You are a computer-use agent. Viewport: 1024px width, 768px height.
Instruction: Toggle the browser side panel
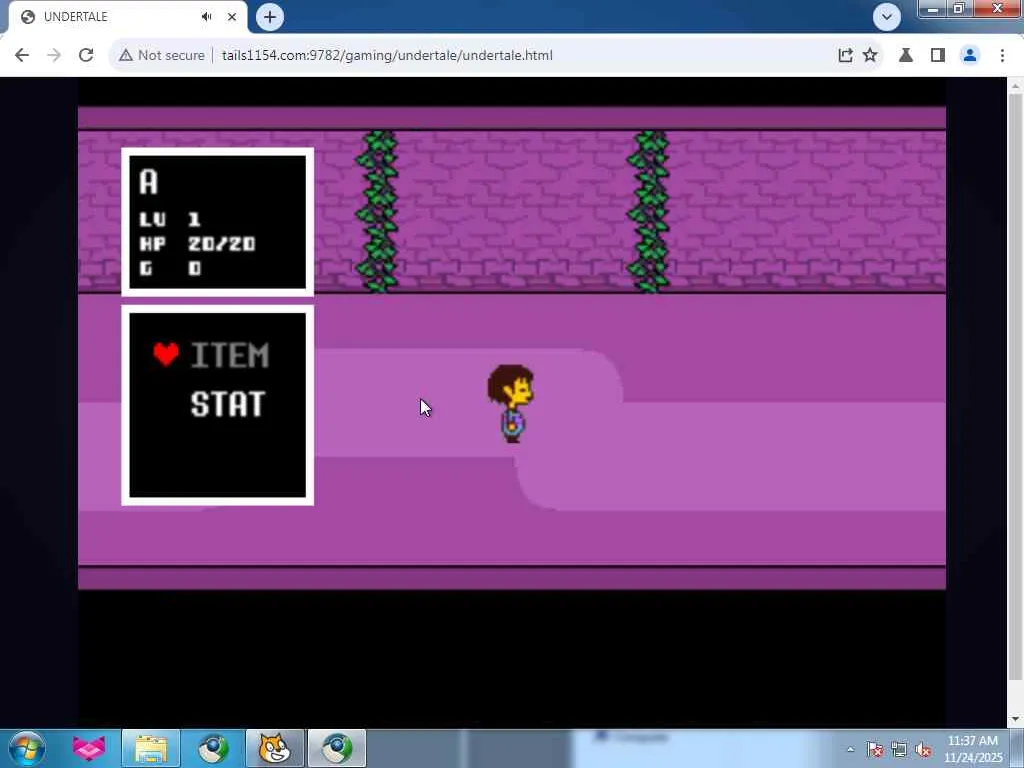pyautogui.click(x=938, y=56)
